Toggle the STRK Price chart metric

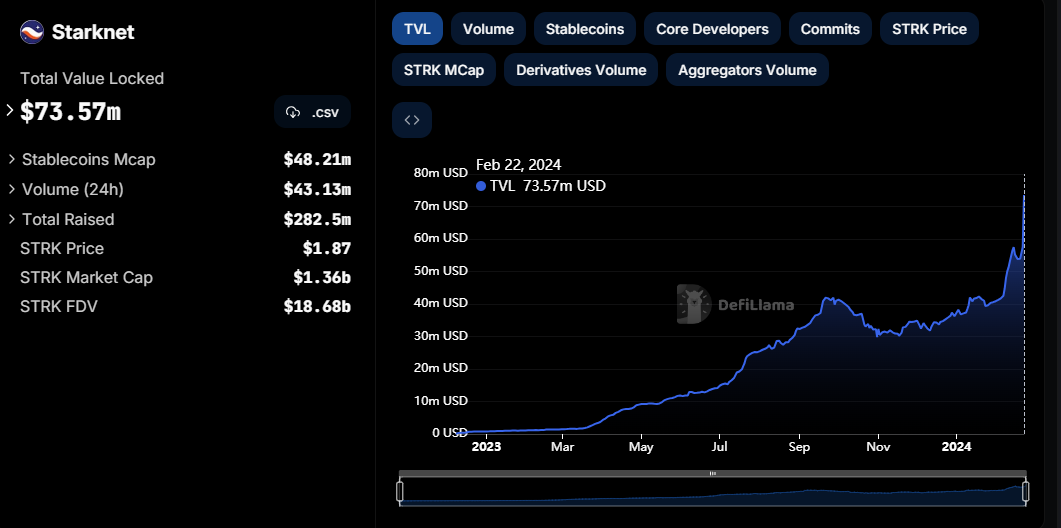pyautogui.click(x=929, y=29)
